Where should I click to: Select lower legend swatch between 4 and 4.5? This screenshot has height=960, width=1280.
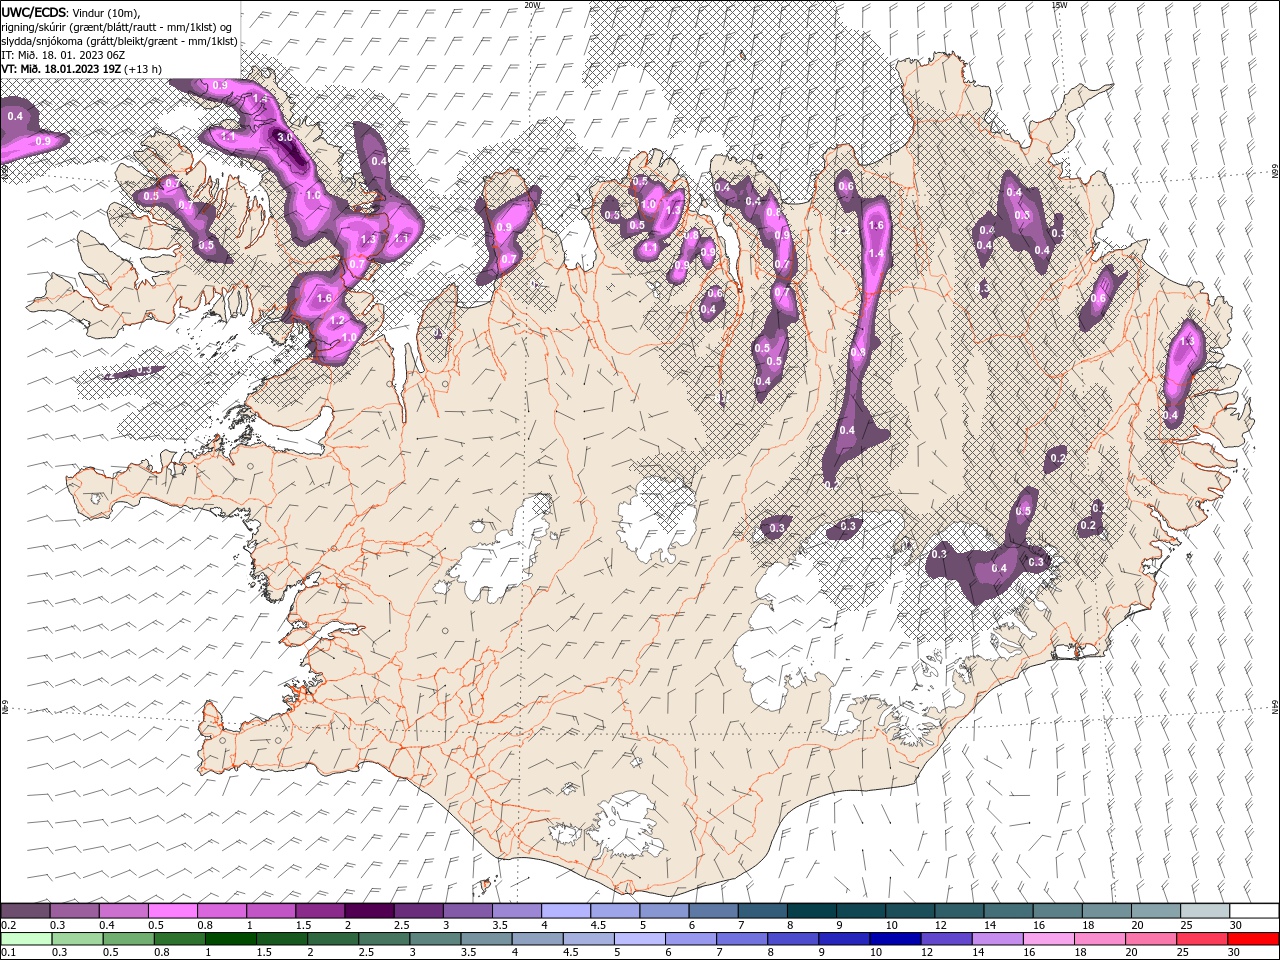click(536, 938)
